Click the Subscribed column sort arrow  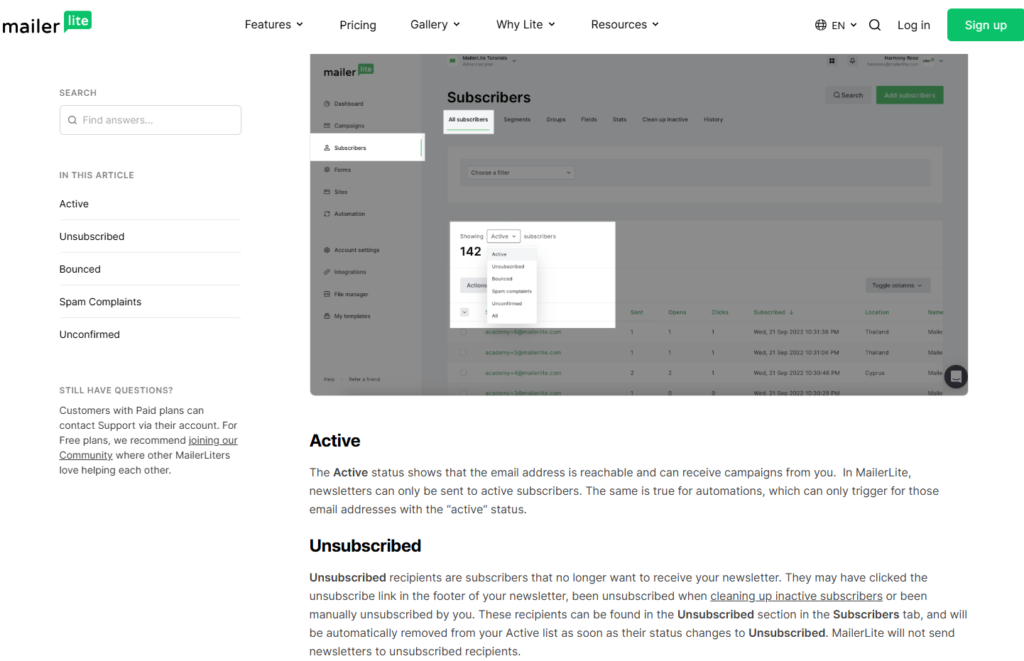point(791,312)
